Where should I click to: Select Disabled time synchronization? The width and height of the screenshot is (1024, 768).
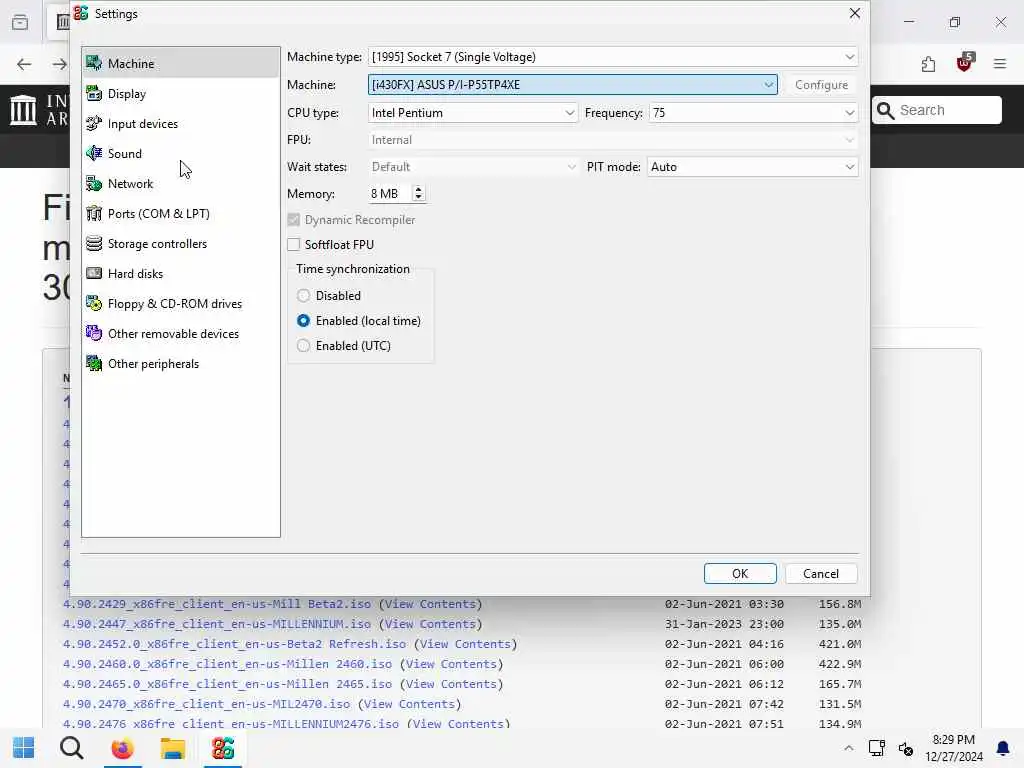tap(303, 296)
